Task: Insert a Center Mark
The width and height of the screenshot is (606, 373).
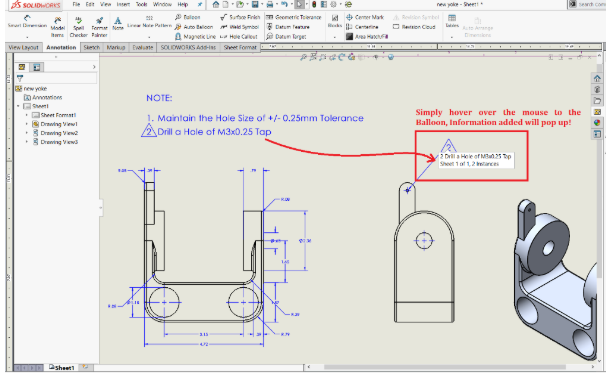Action: tap(365, 17)
